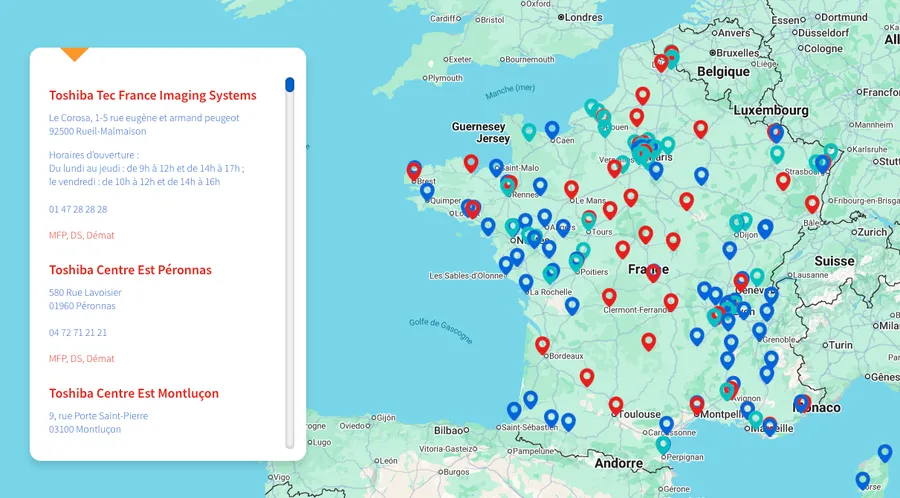900x498 pixels.
Task: Click the dealer list scrollbar thumb
Action: tap(290, 85)
